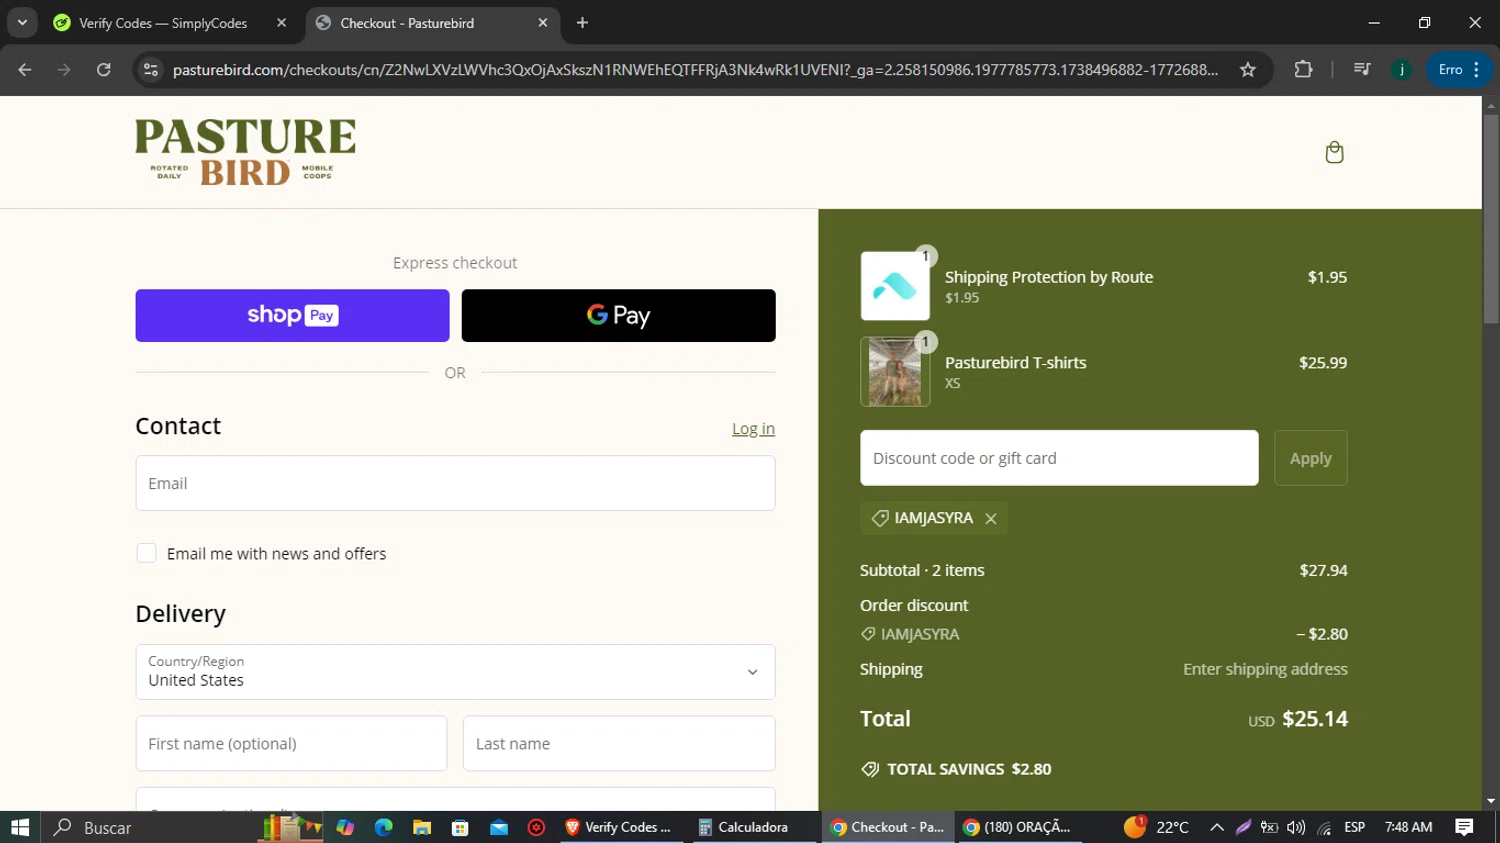
Task: Focus the Email input field
Action: (x=455, y=483)
